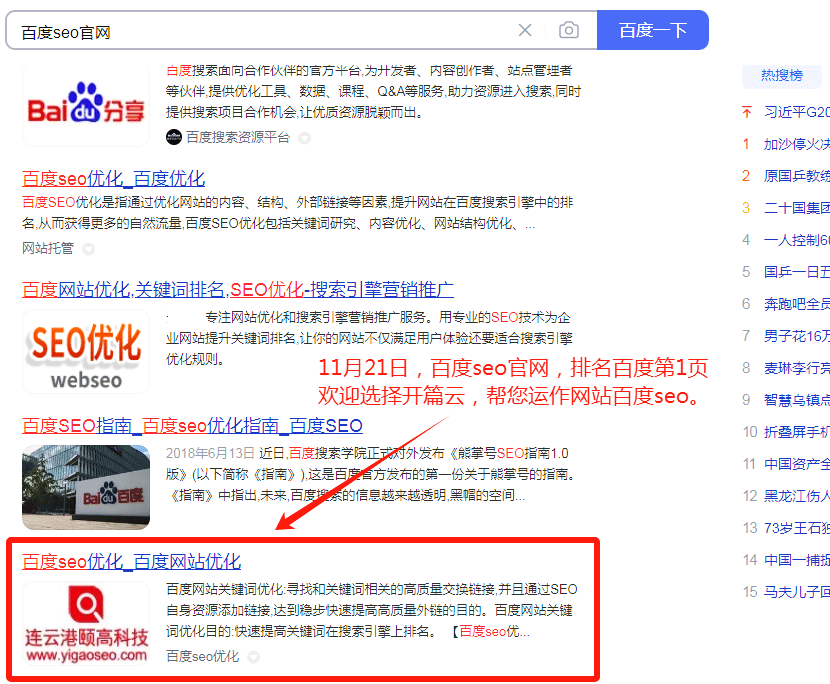Click the 百度一下 search button
The image size is (830, 684).
point(652,30)
